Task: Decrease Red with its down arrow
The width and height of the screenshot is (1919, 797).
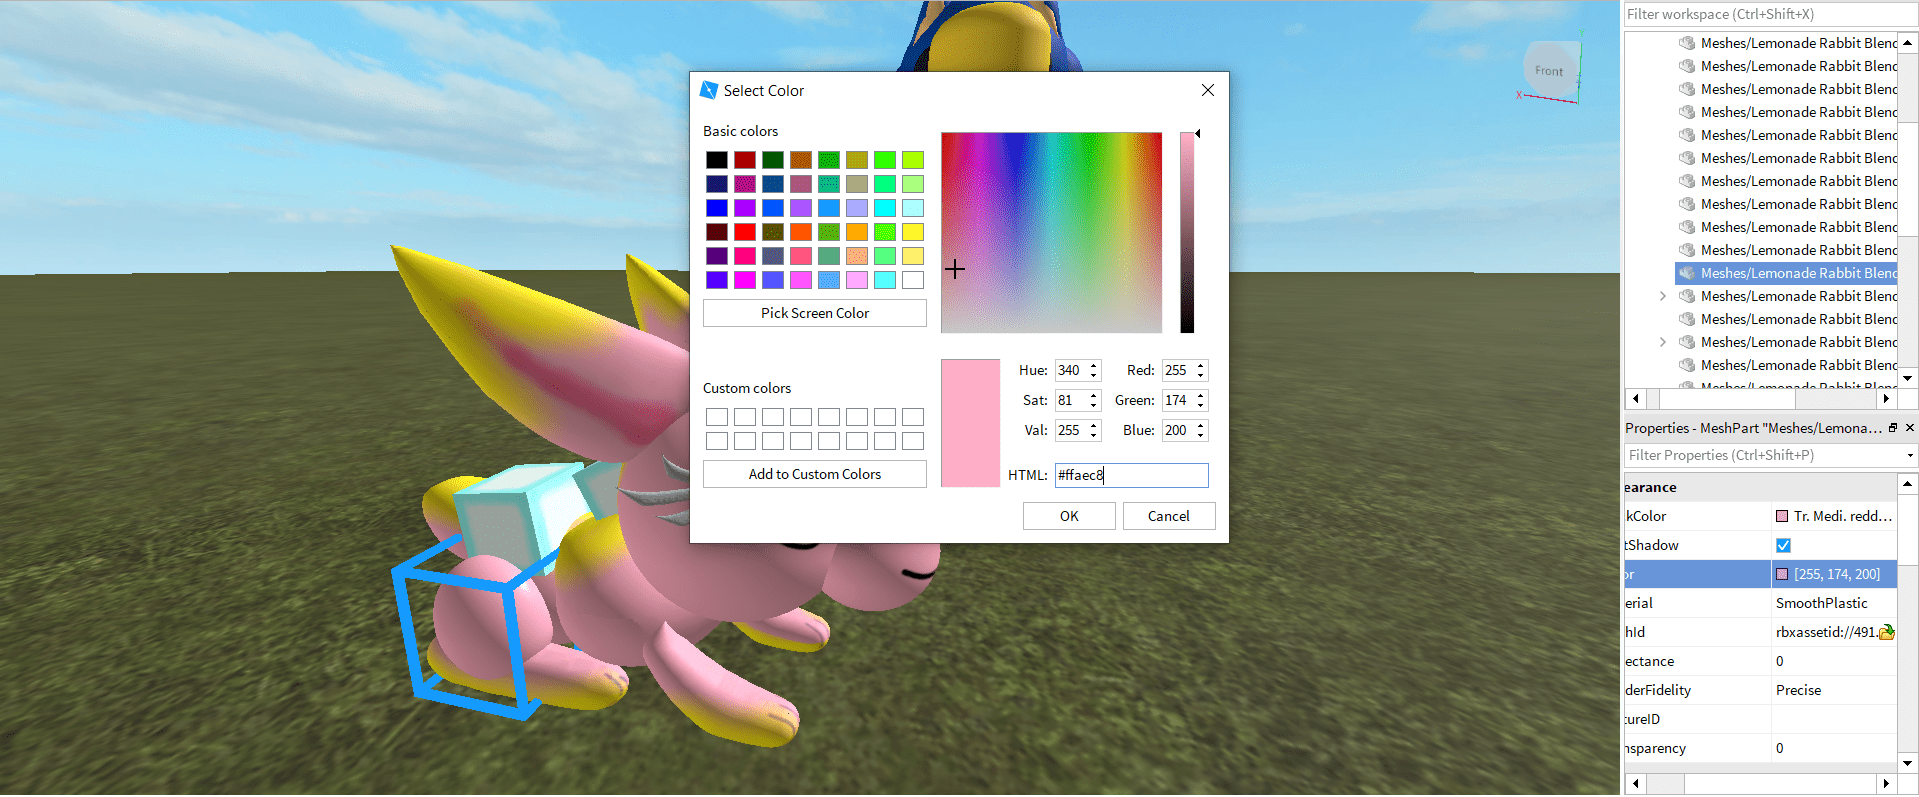Action: 1201,376
